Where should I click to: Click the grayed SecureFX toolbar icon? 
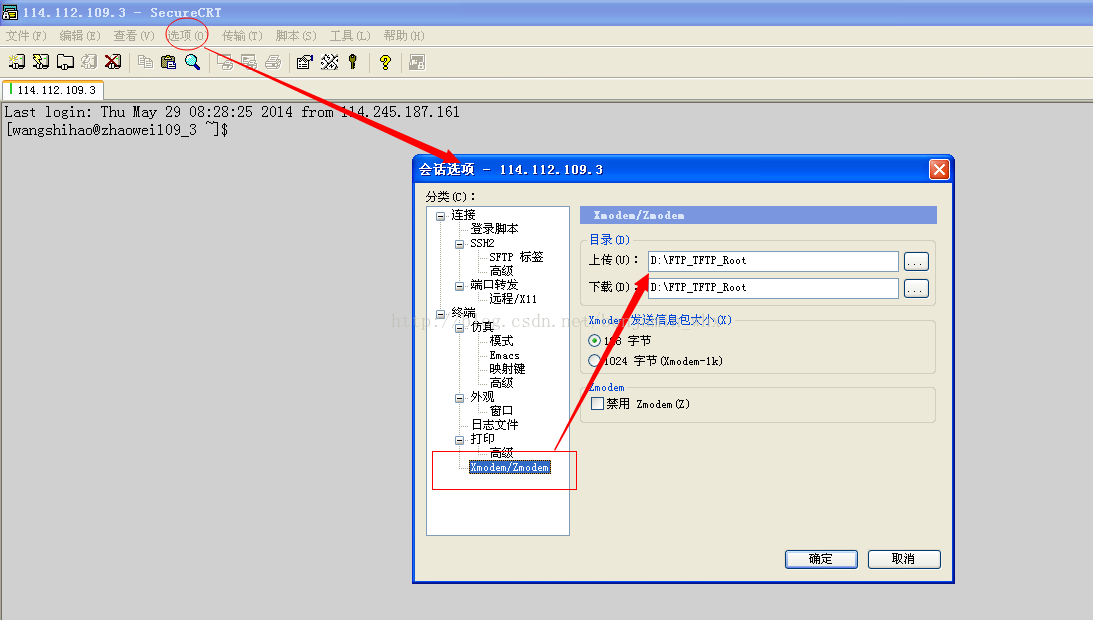417,62
